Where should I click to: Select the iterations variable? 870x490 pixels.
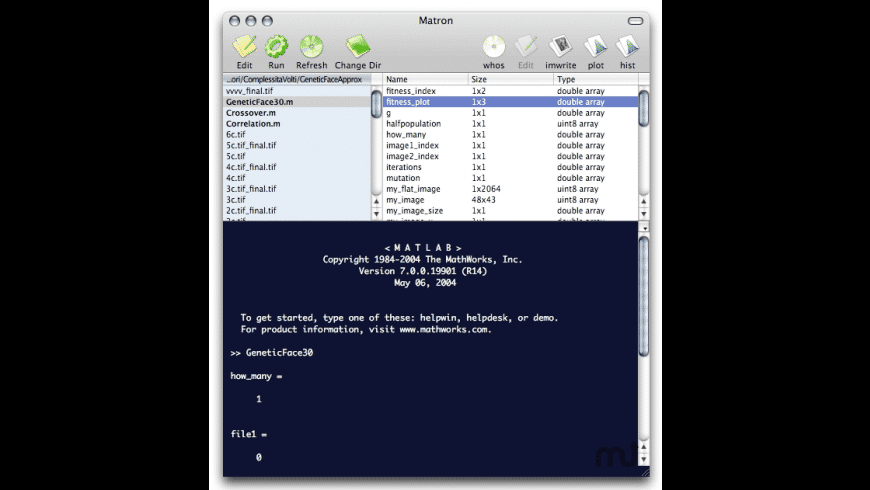(x=510, y=167)
